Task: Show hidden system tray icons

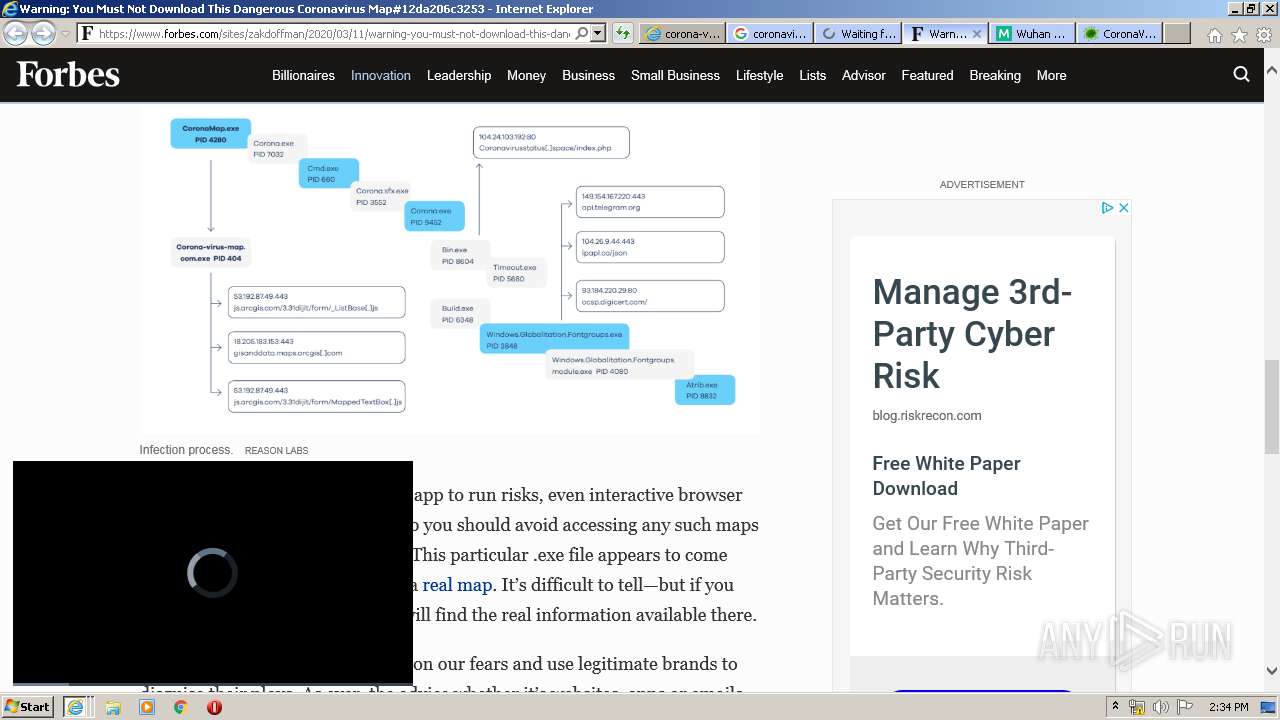Action: 1115,707
